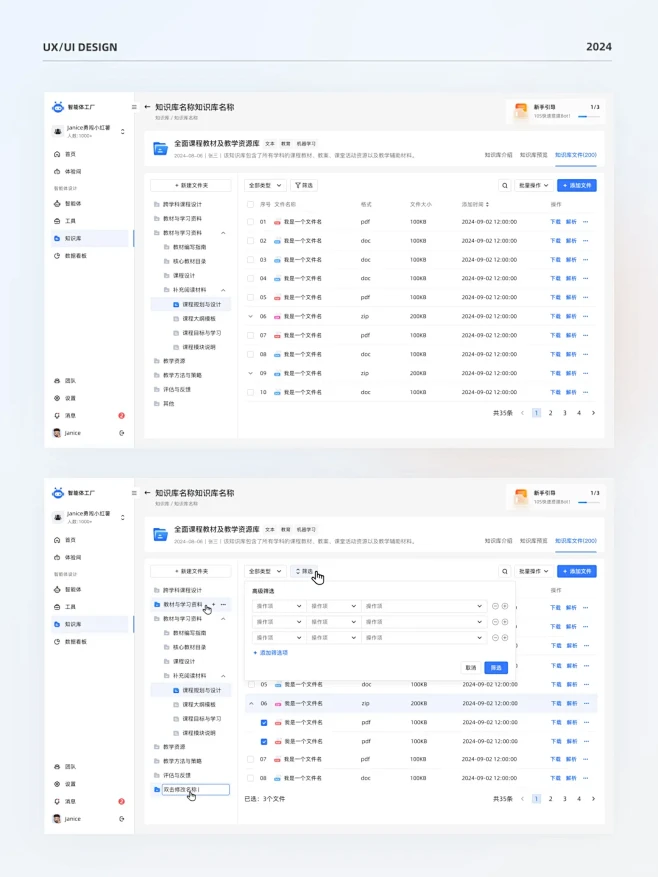Remove the first filter row with its minus icon
658x877 pixels.
tap(495, 606)
